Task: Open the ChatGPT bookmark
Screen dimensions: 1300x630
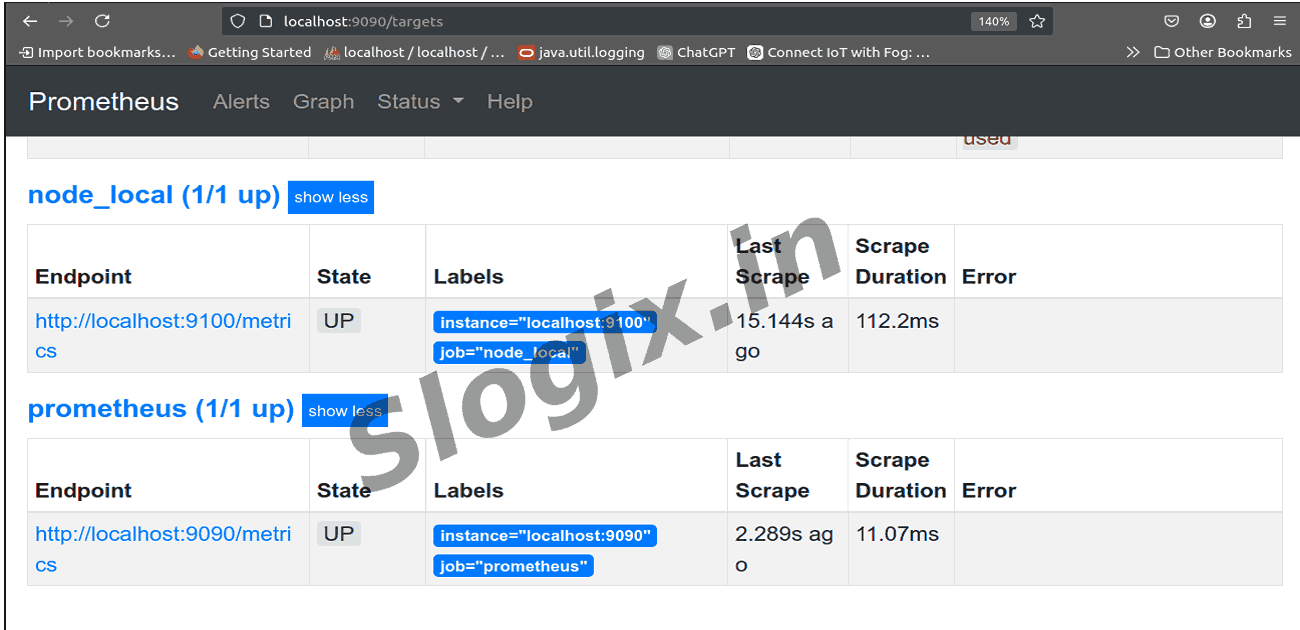Action: pos(696,52)
